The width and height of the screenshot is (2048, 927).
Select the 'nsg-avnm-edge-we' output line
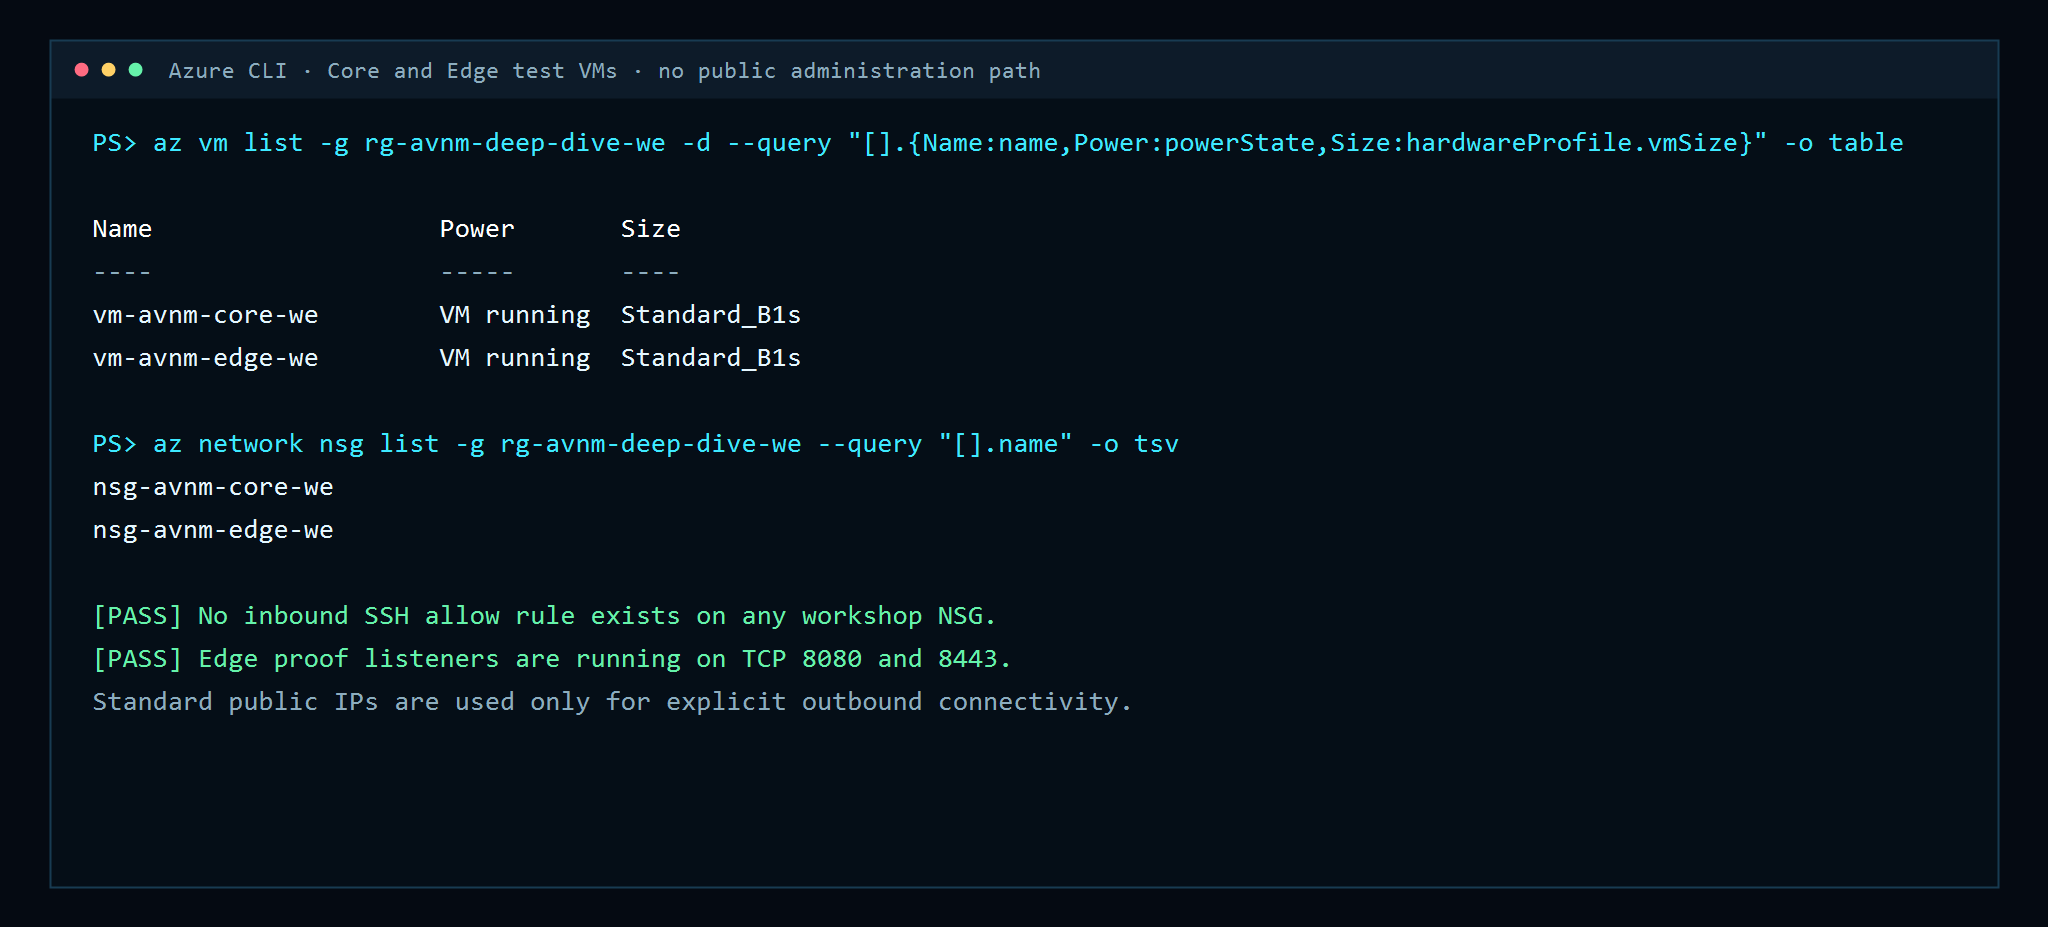[x=213, y=530]
